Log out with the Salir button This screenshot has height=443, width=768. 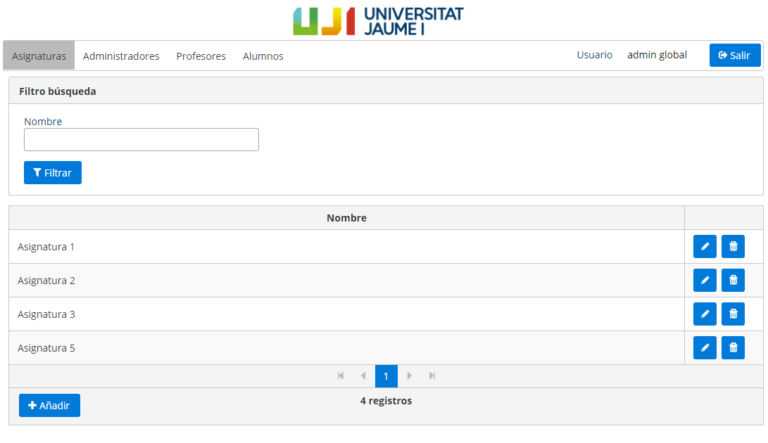pos(734,55)
